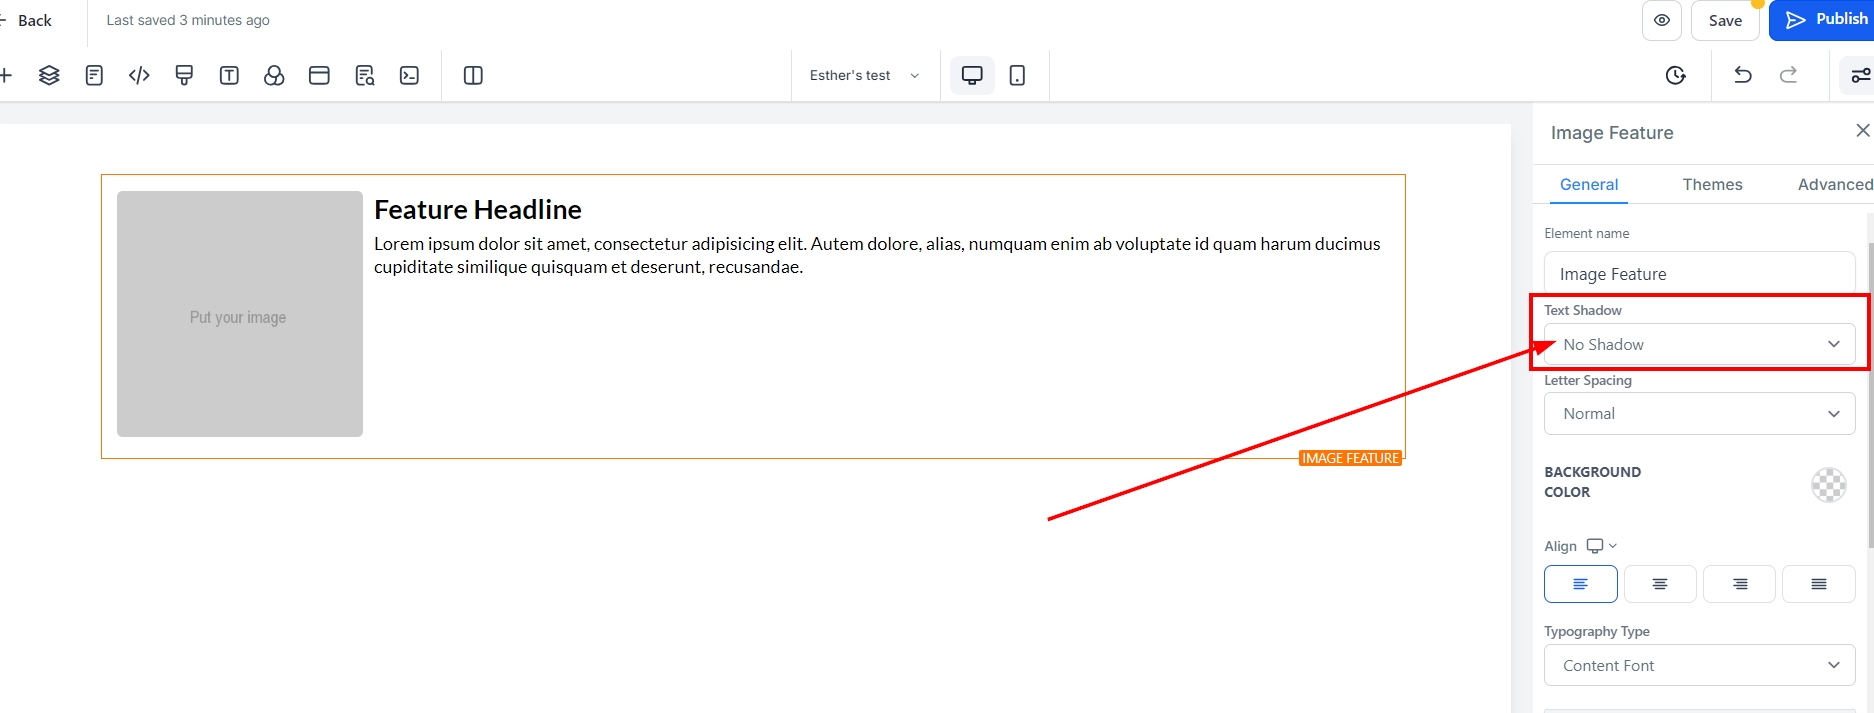The height and width of the screenshot is (713, 1874).
Task: Open preview with the eye icon
Action: (1662, 20)
